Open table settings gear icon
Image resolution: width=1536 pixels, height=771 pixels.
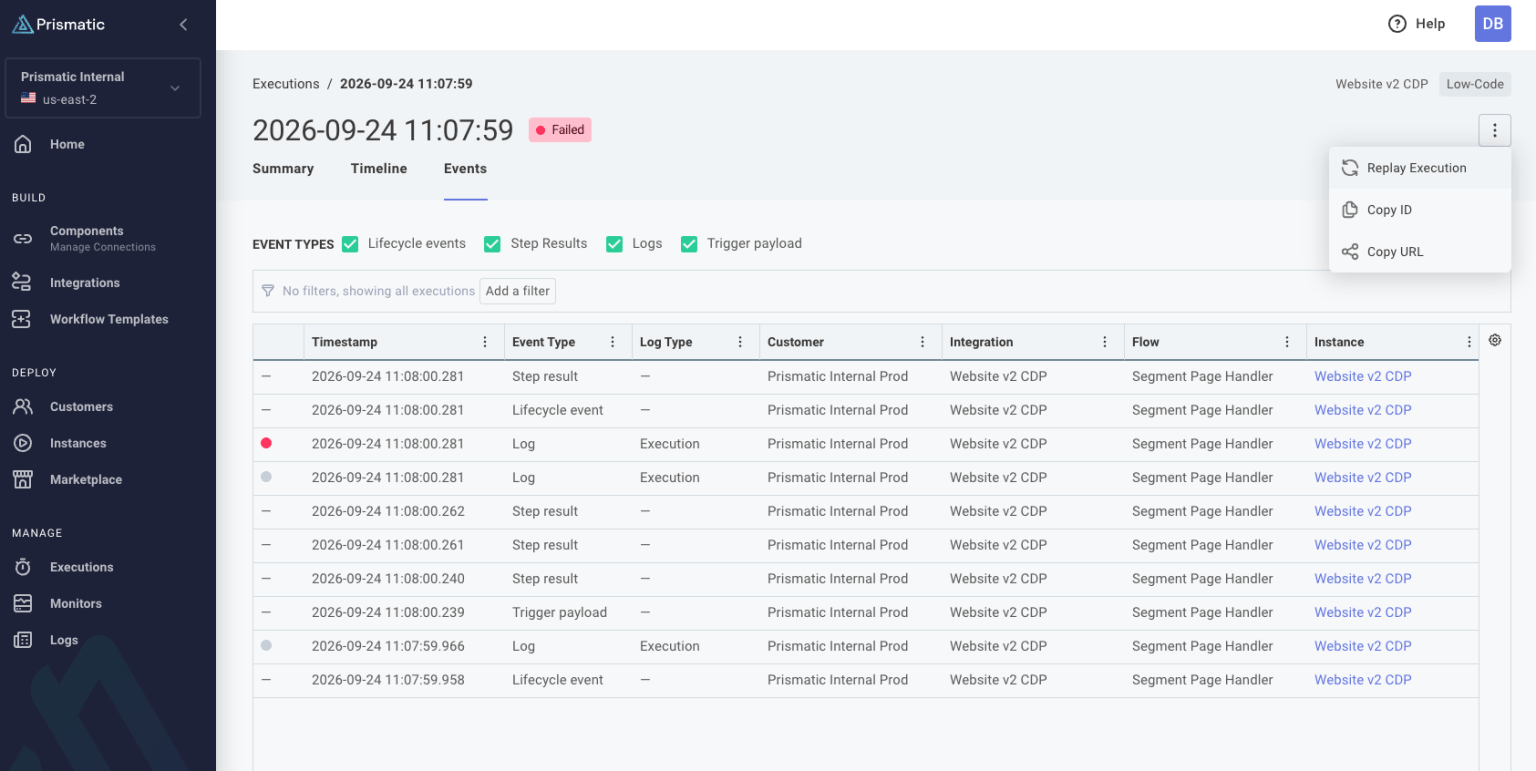1495,340
